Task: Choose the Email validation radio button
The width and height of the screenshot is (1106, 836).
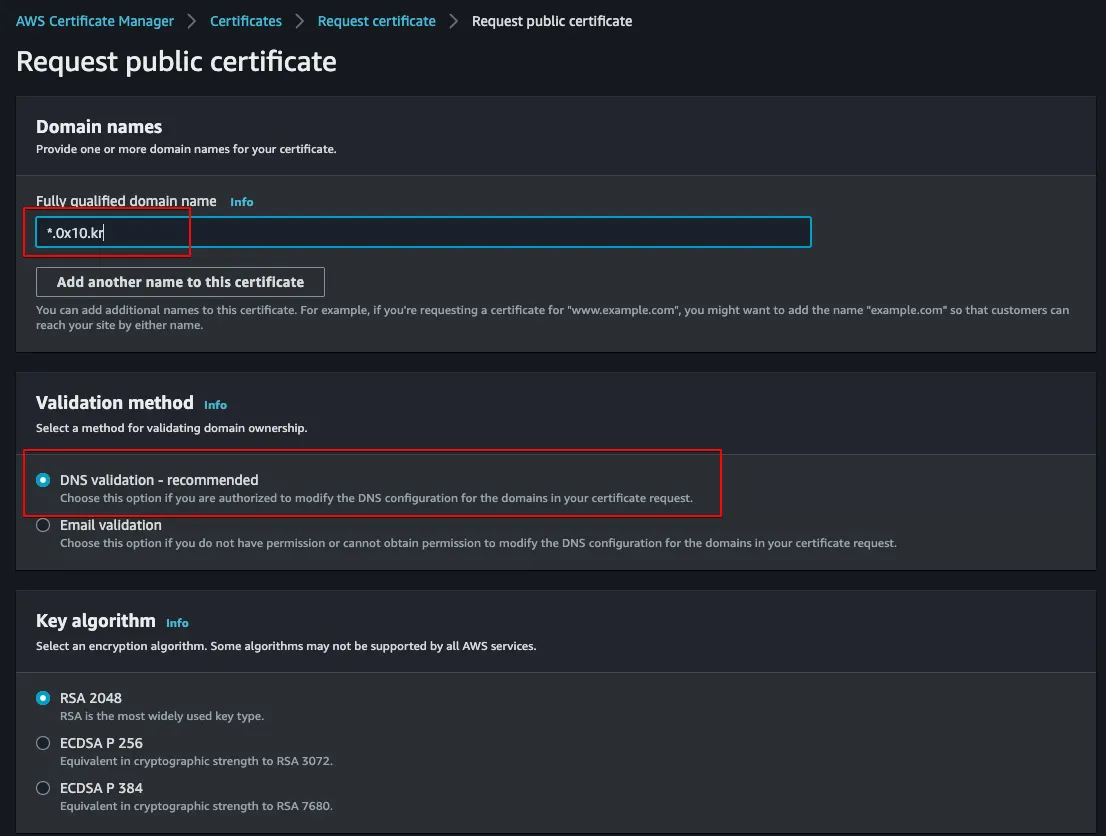Action: coord(43,525)
